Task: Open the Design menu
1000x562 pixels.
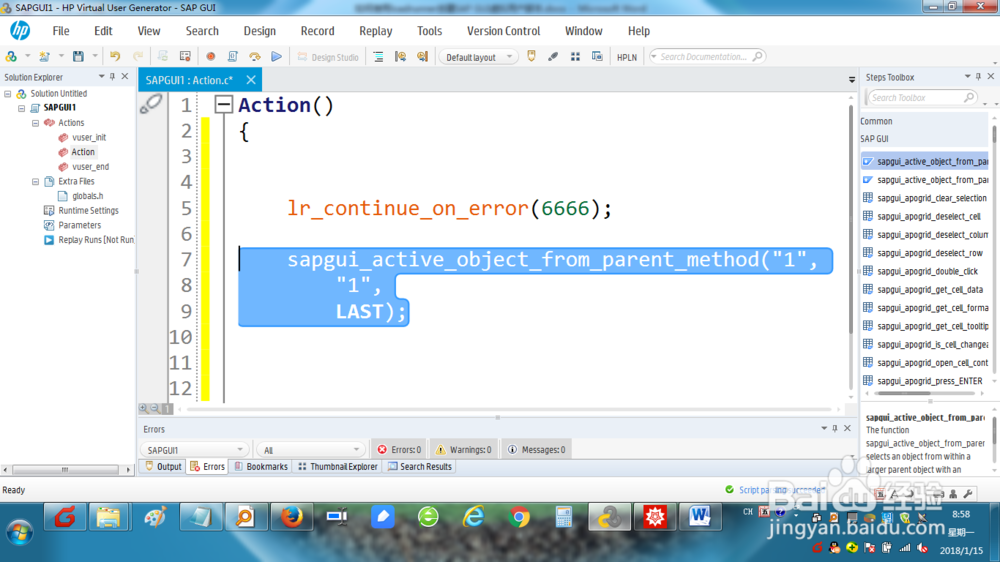Action: pyautogui.click(x=260, y=31)
